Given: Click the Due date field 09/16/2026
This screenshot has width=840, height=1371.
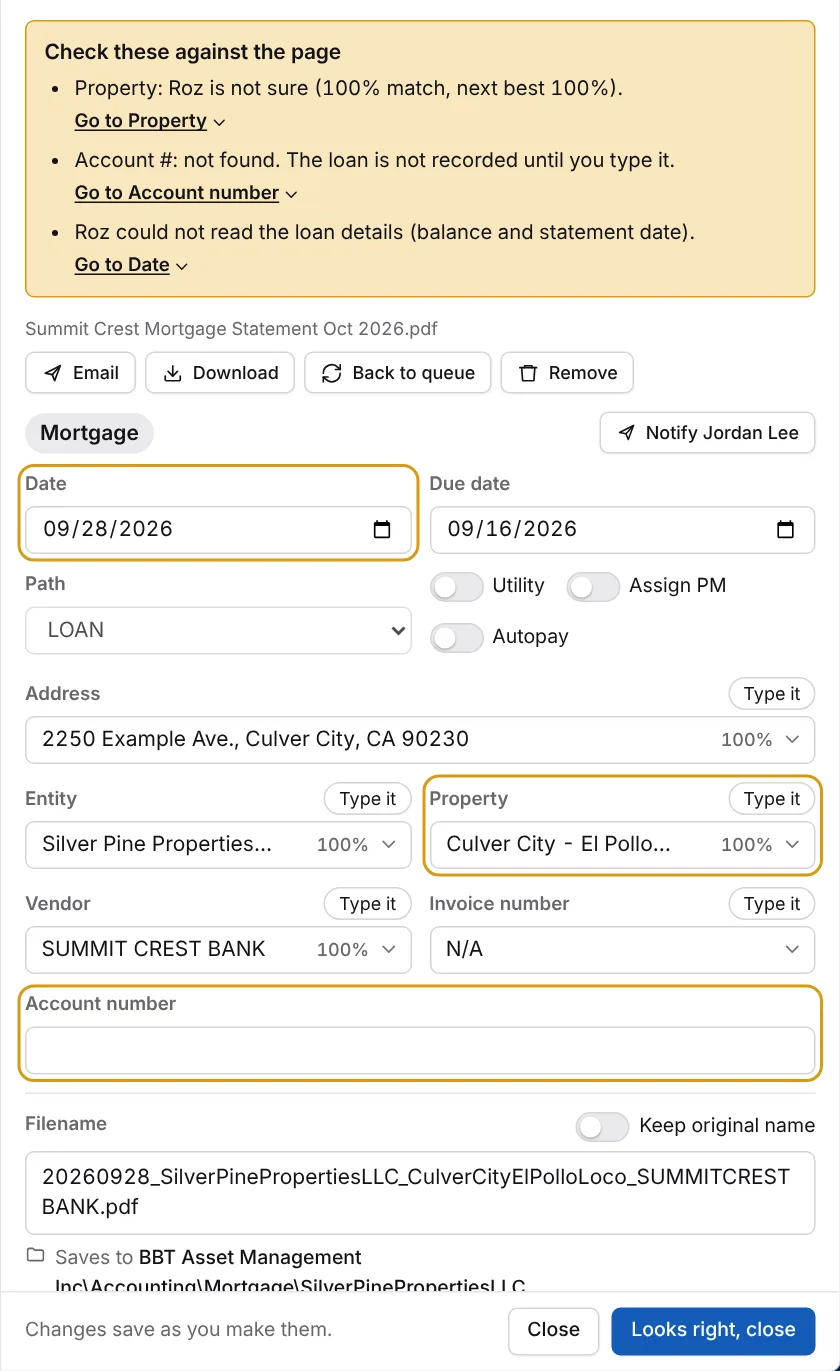Looking at the screenshot, I should [x=622, y=530].
